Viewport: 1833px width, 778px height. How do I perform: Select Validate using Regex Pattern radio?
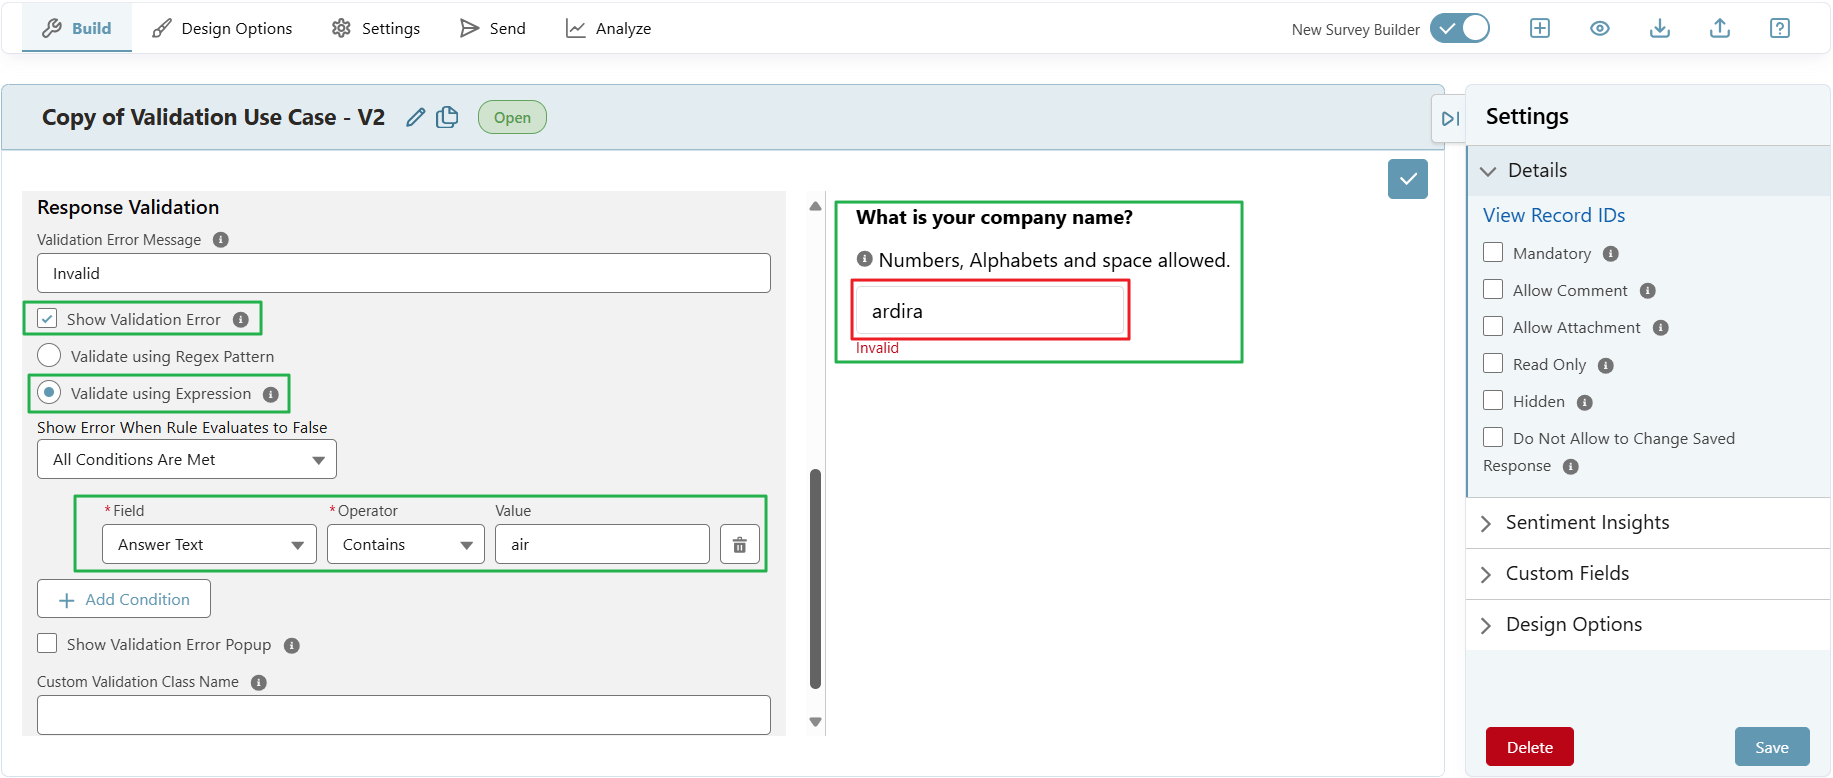click(x=49, y=355)
